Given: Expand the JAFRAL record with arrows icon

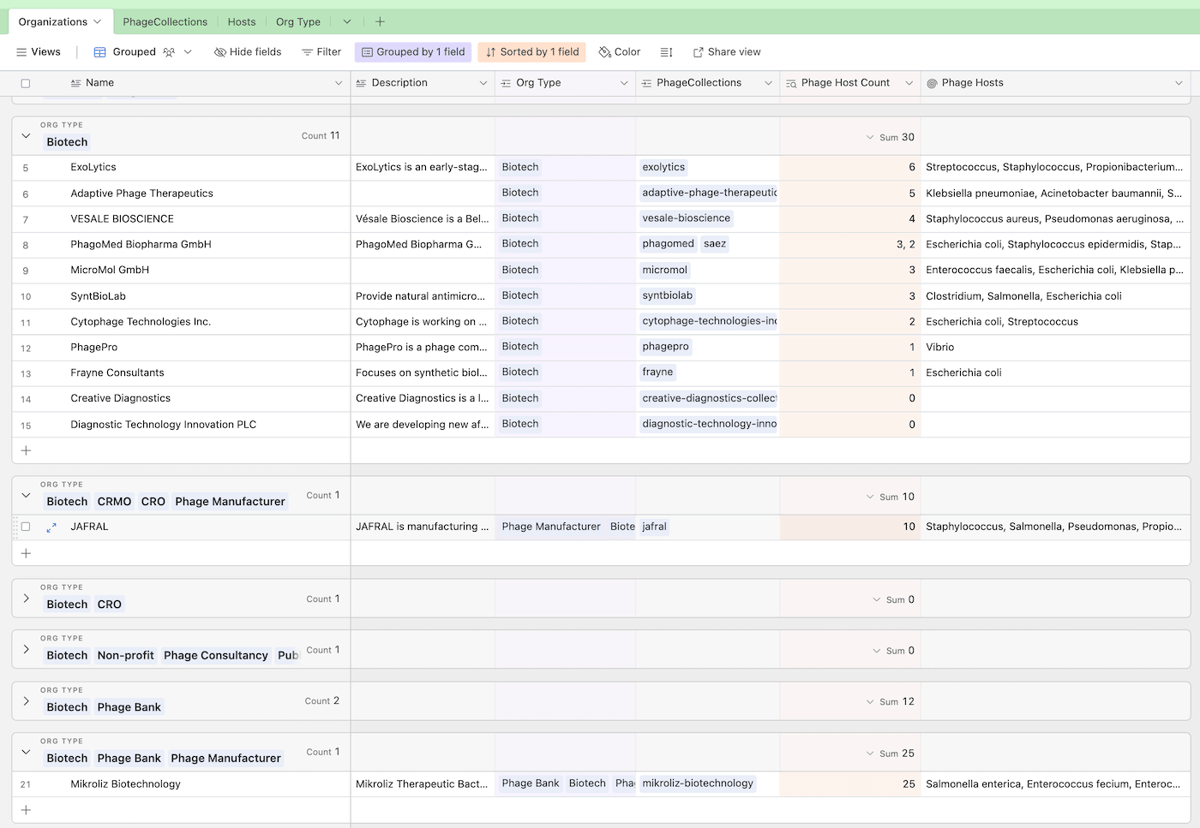Looking at the screenshot, I should click(51, 527).
